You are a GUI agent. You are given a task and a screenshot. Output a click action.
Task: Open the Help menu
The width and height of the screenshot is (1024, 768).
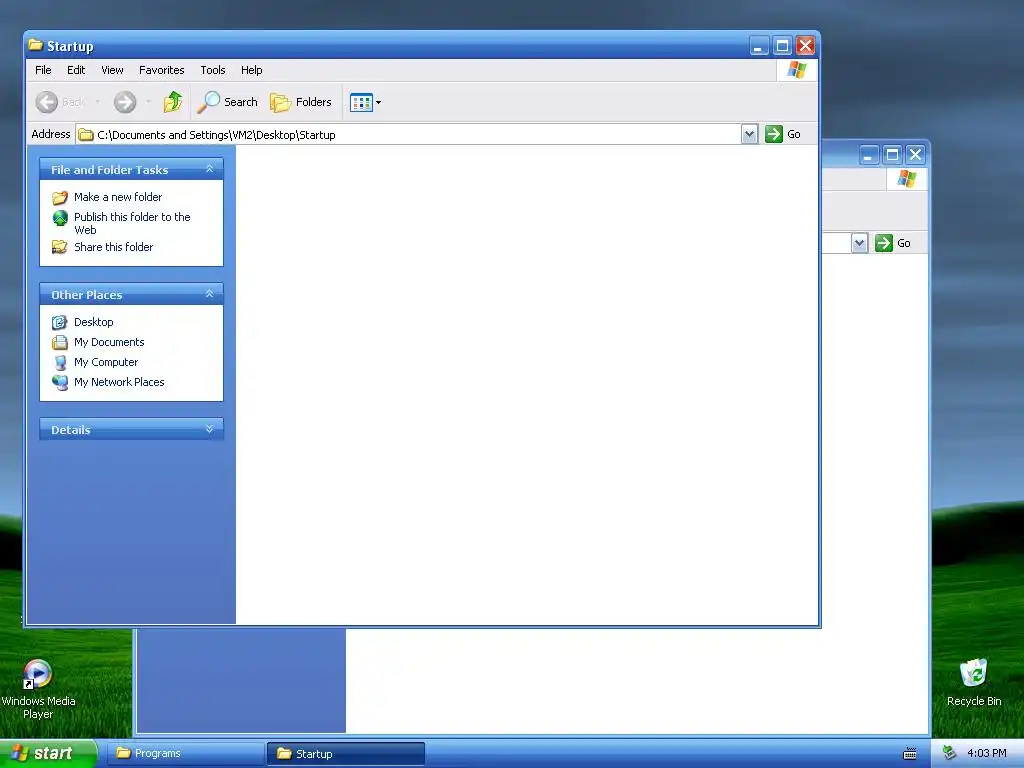pyautogui.click(x=251, y=70)
